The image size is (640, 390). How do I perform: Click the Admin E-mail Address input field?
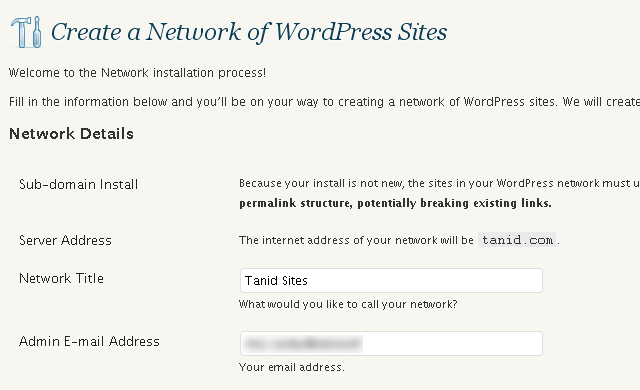(391, 343)
